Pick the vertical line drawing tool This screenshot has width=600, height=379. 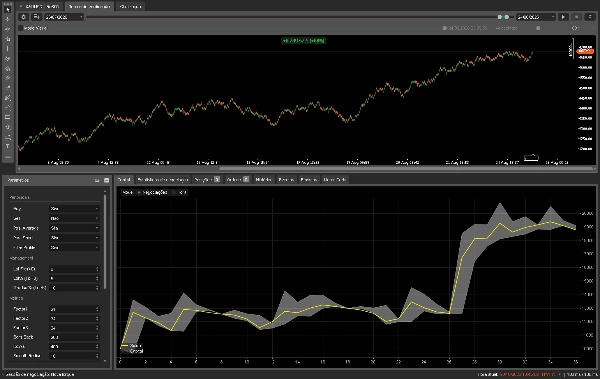point(7,49)
